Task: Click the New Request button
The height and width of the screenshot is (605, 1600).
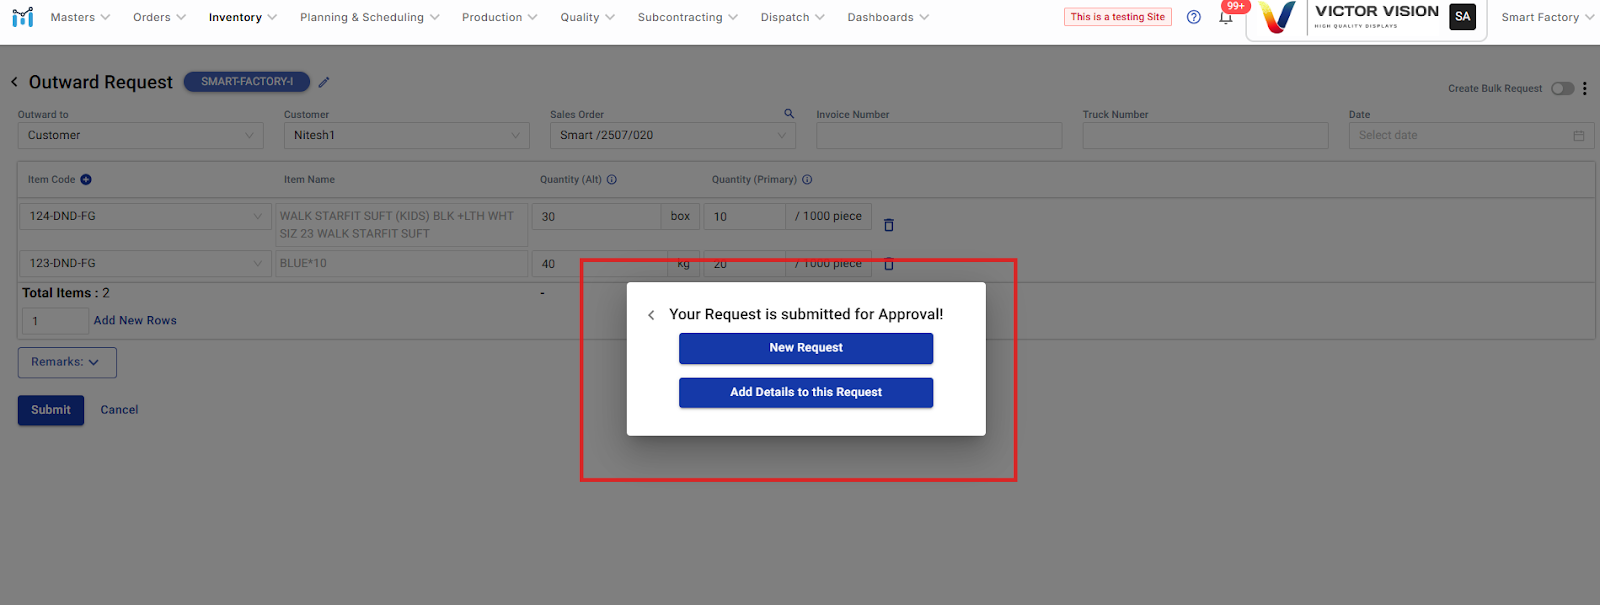Action: click(x=805, y=348)
